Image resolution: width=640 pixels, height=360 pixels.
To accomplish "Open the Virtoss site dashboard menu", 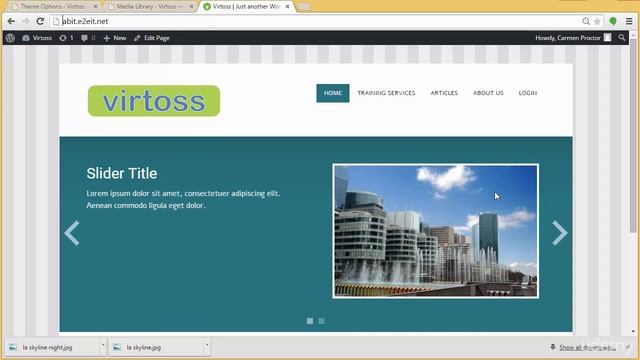I will 37,38.
